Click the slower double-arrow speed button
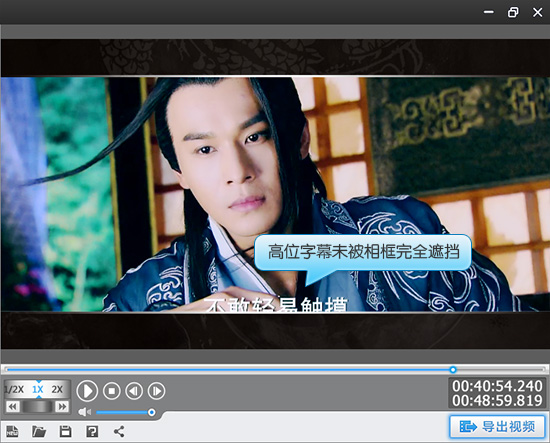This screenshot has height=443, width=550. [12, 407]
